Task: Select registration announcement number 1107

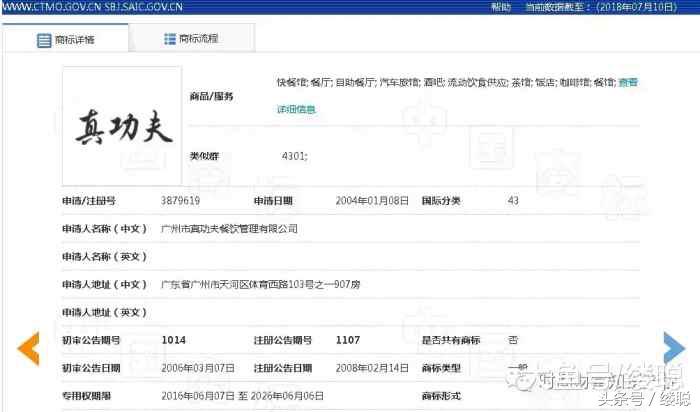Action: tap(348, 340)
